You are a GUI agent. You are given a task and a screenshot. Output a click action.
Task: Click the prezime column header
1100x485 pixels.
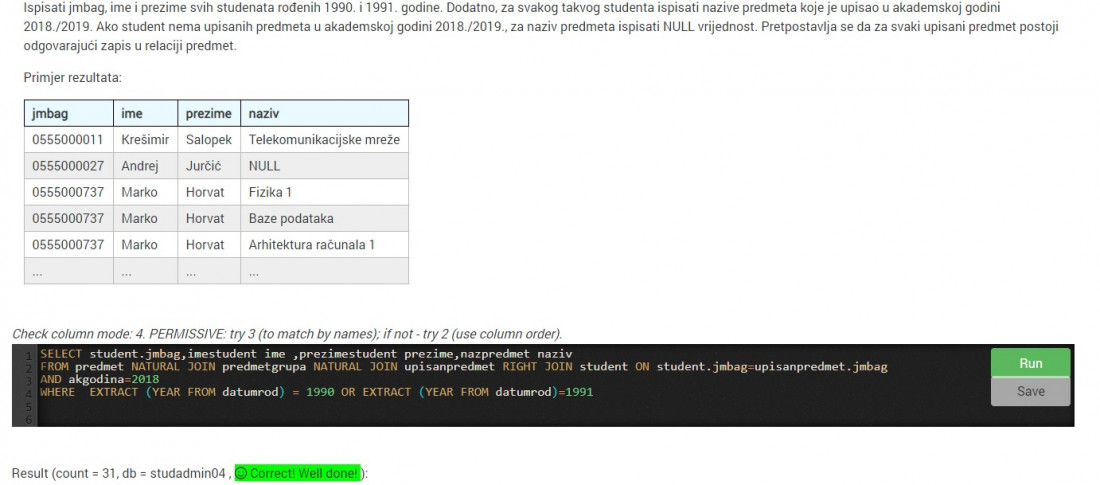[209, 113]
